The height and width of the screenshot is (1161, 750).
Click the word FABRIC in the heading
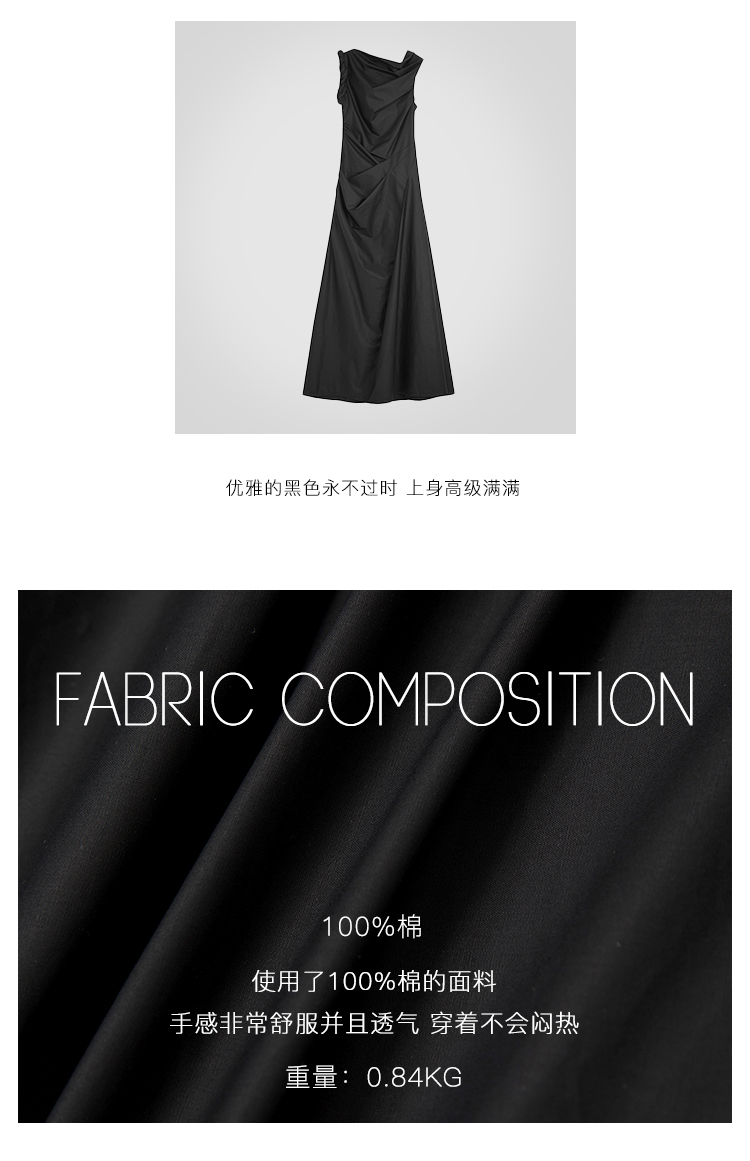(x=155, y=700)
